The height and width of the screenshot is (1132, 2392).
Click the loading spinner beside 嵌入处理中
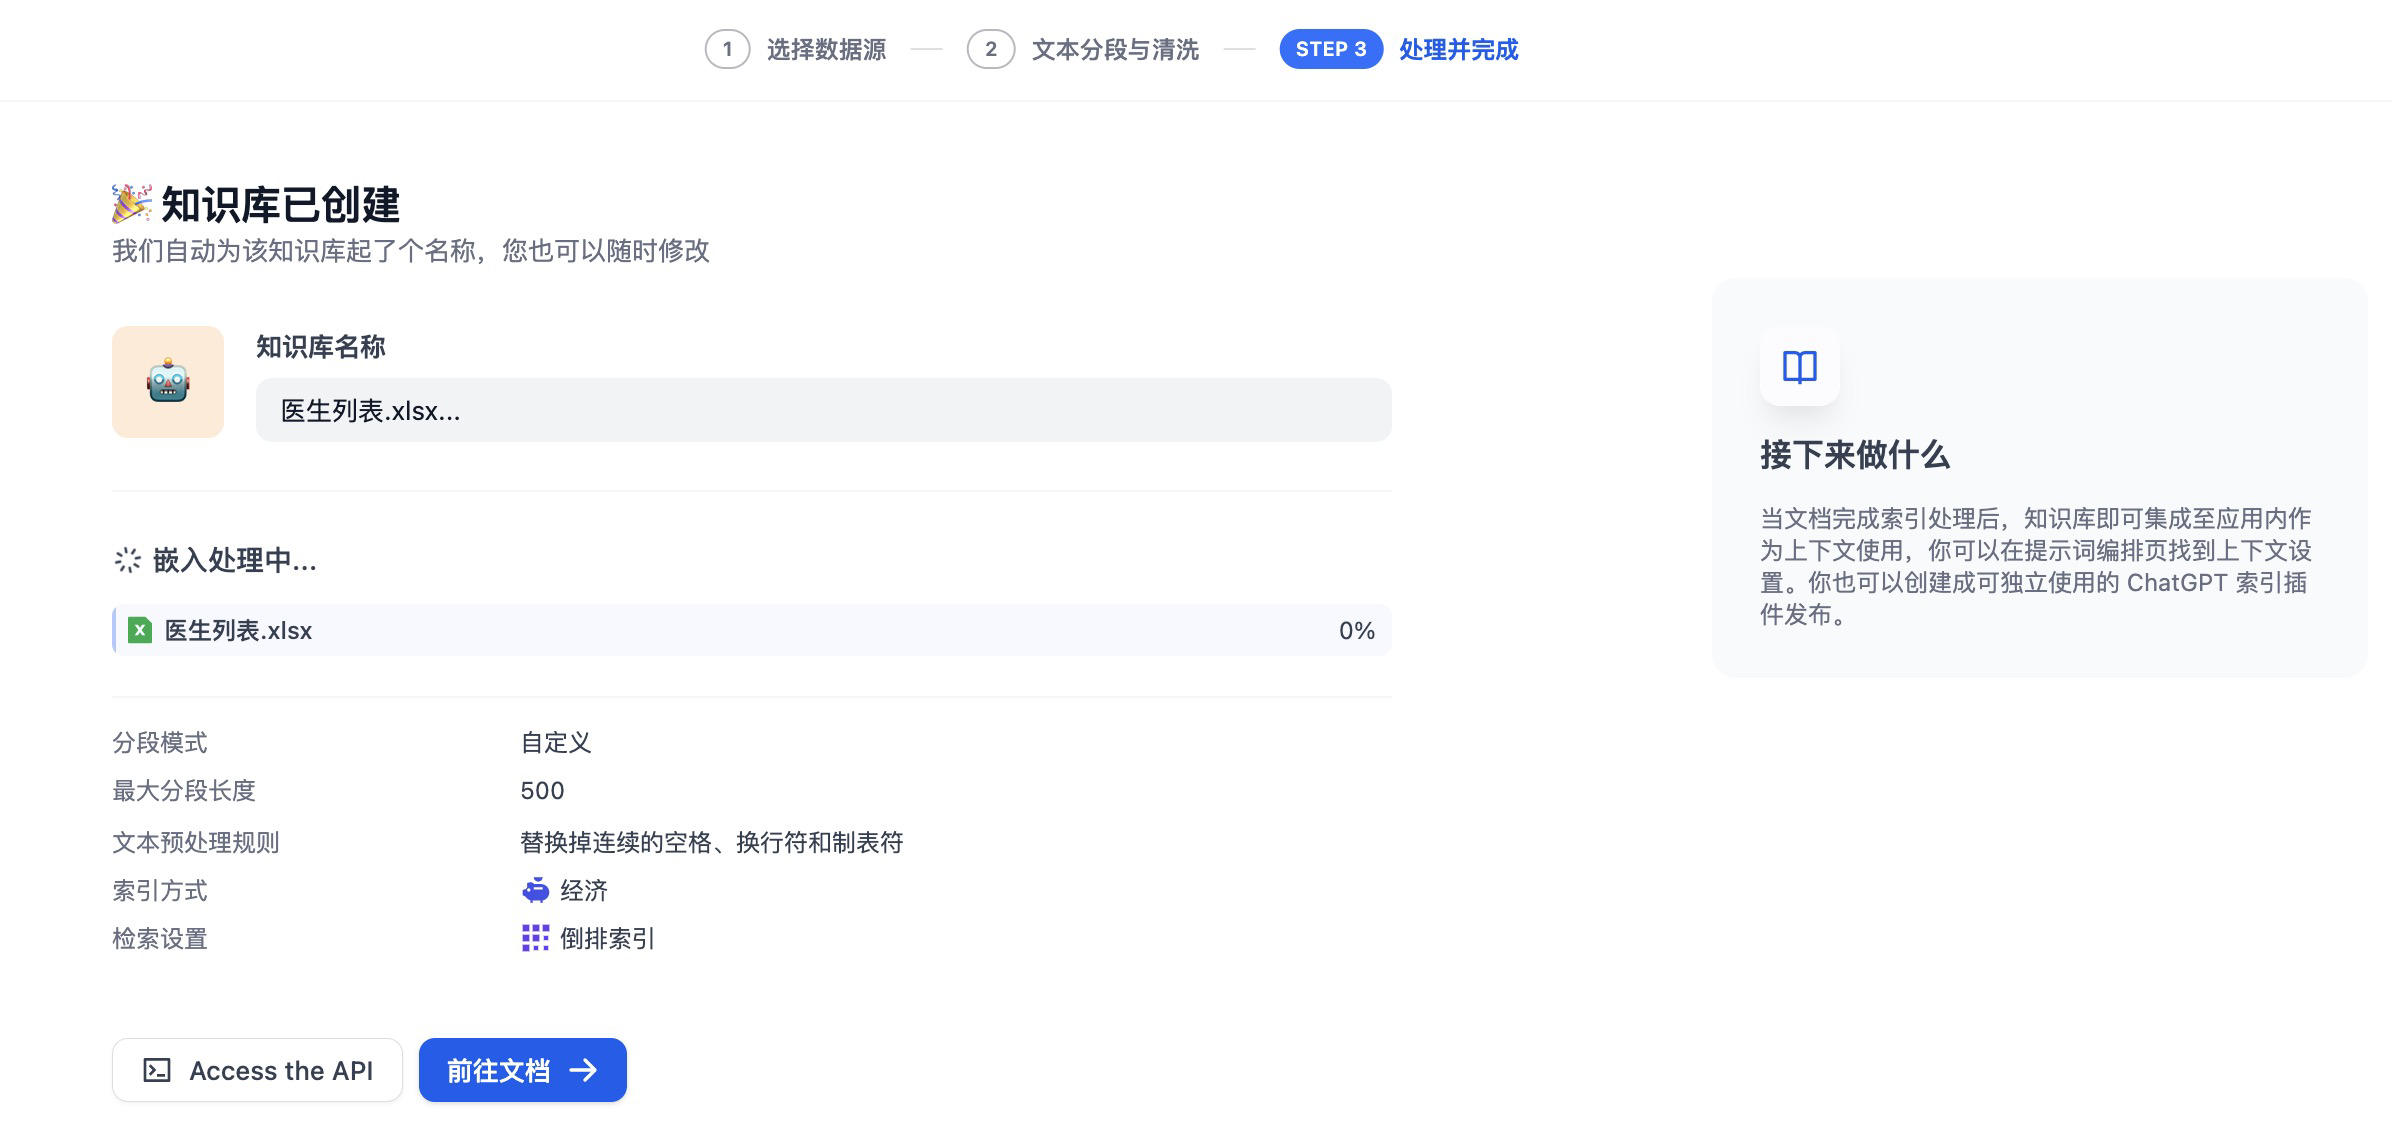click(128, 560)
